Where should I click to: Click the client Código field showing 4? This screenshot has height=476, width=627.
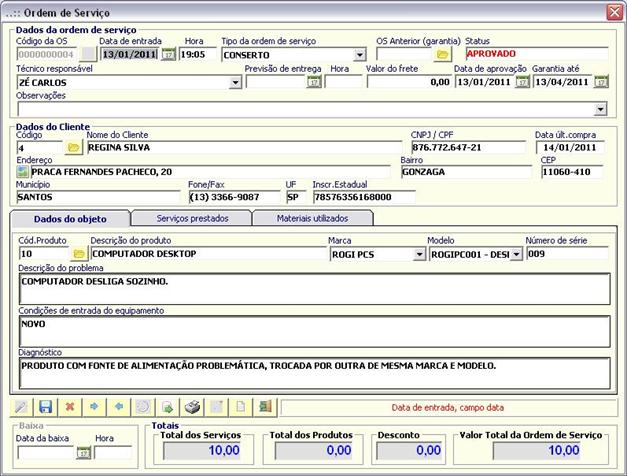[x=40, y=148]
